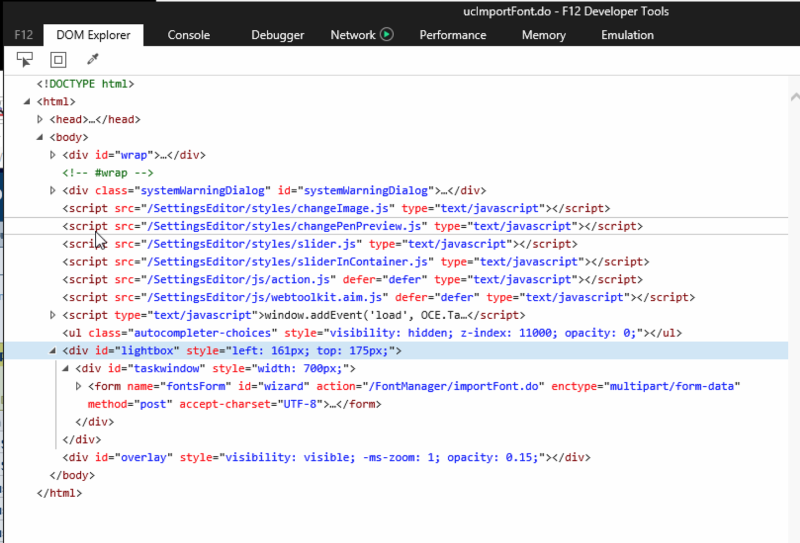Screen dimensions: 800x543
Task: Select the element picker tool icon
Action: click(x=24, y=60)
